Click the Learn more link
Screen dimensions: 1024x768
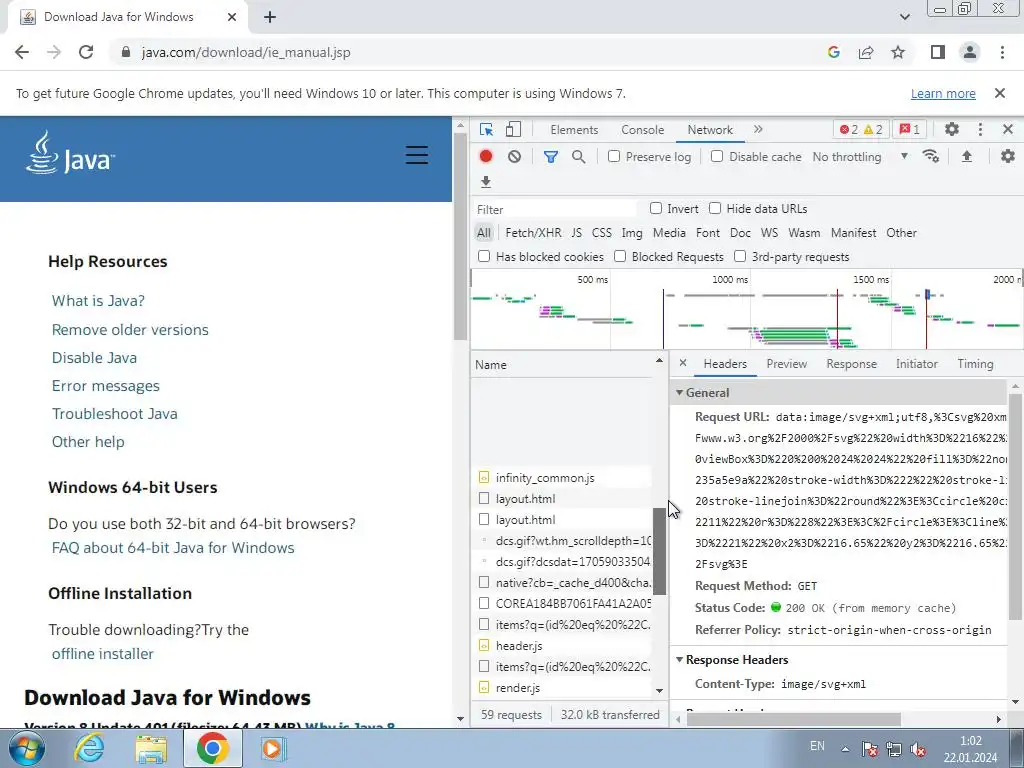point(943,93)
